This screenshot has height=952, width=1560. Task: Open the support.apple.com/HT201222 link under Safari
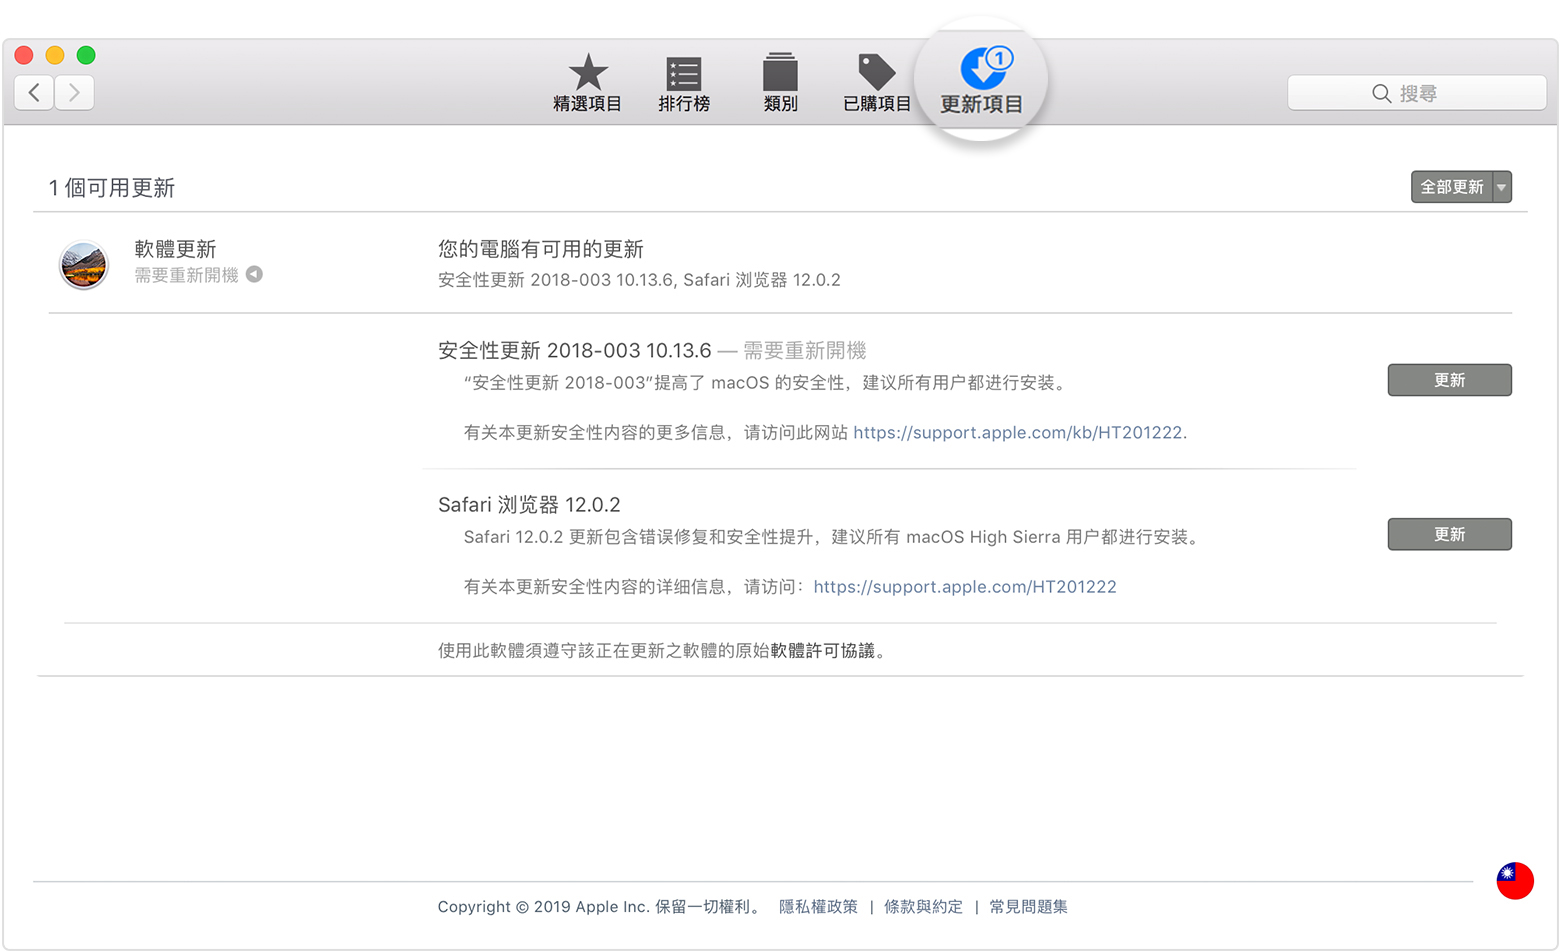965,586
